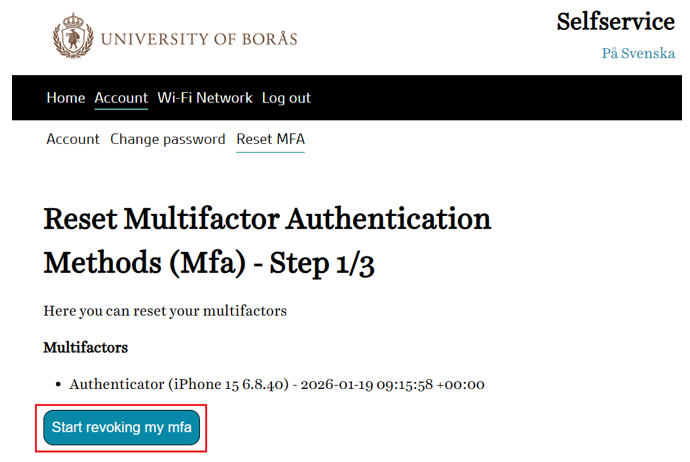Click the University of Borås crest logo
Screen dimensions: 690x462
point(72,38)
